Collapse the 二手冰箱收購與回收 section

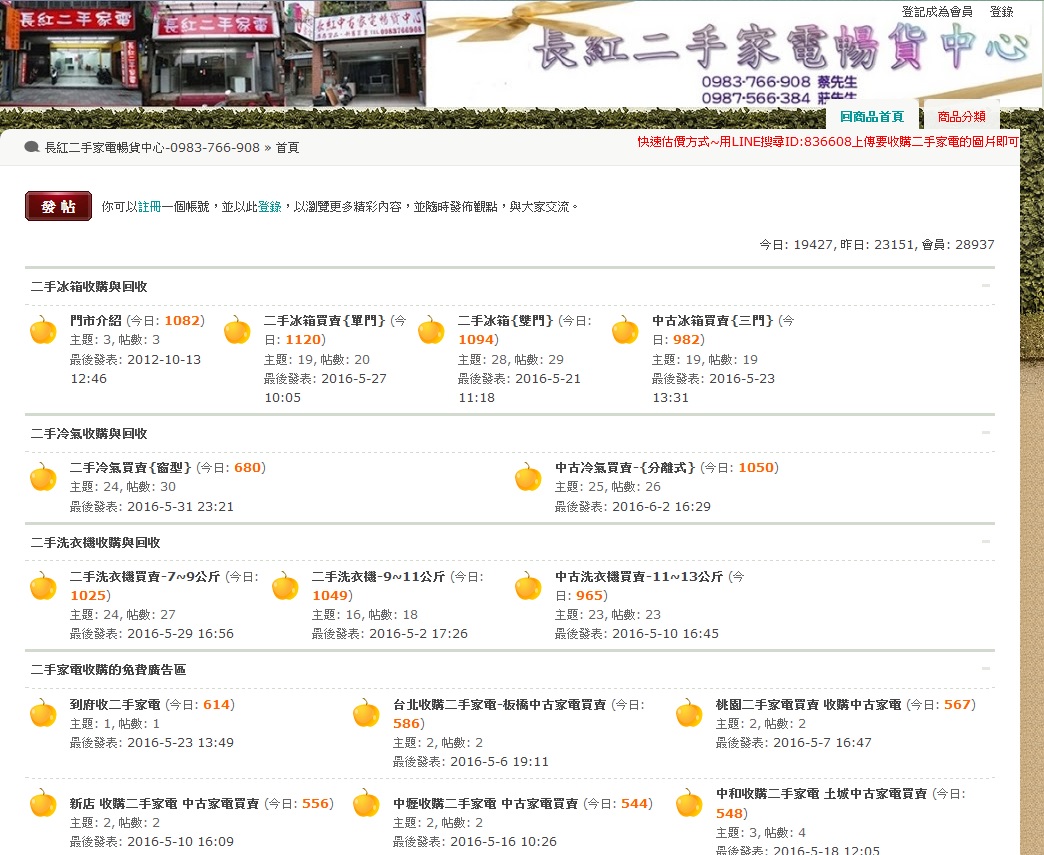tap(986, 286)
